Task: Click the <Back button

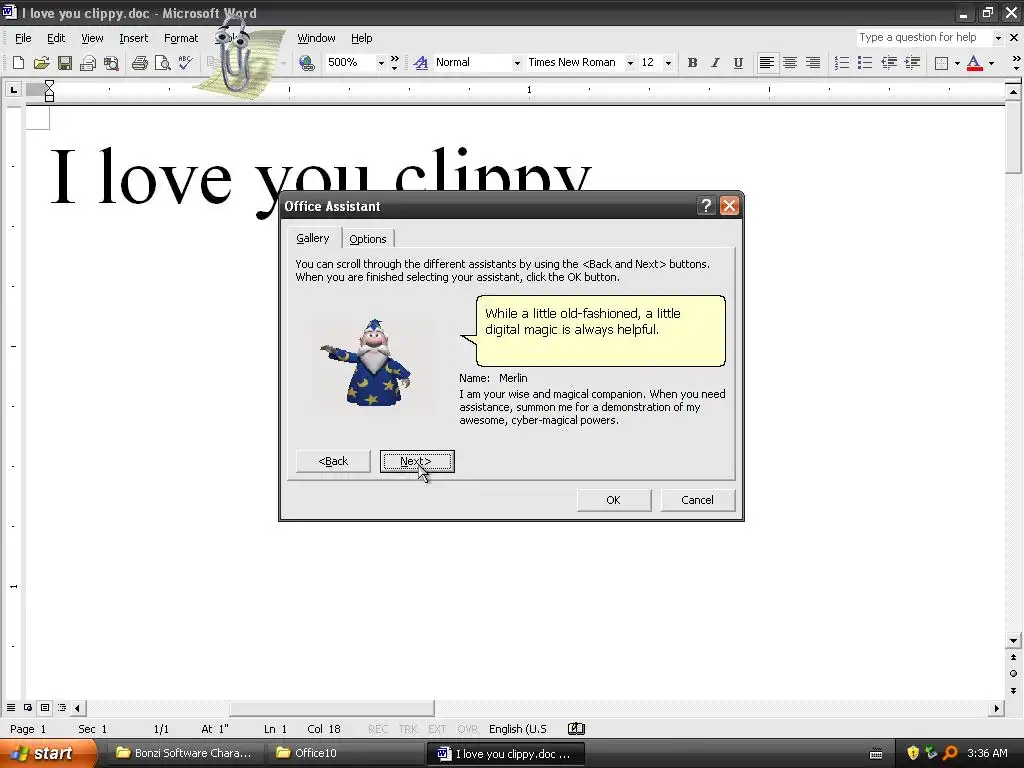Action: [333, 461]
